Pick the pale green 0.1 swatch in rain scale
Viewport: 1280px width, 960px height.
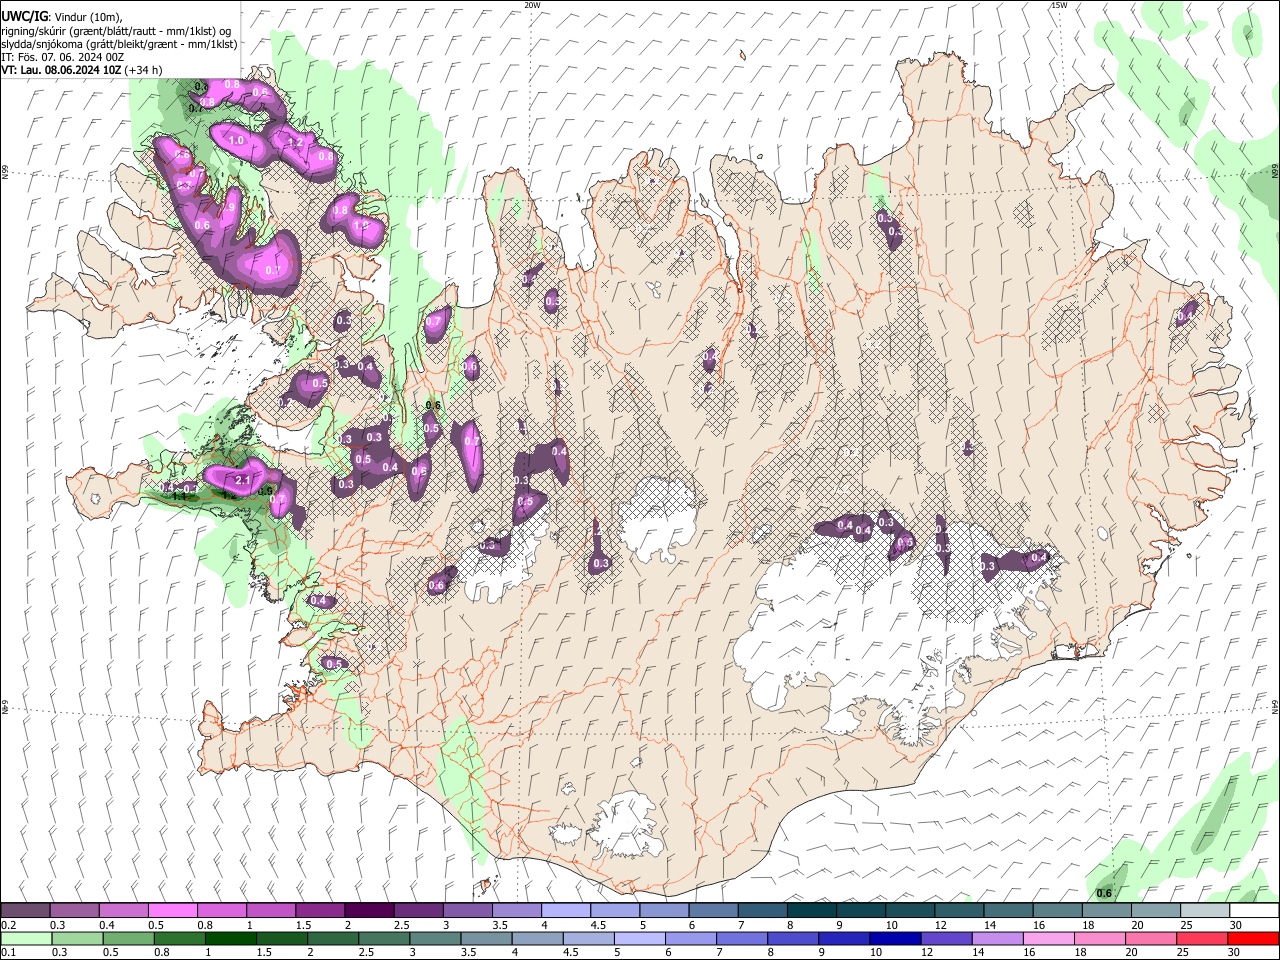[25, 939]
